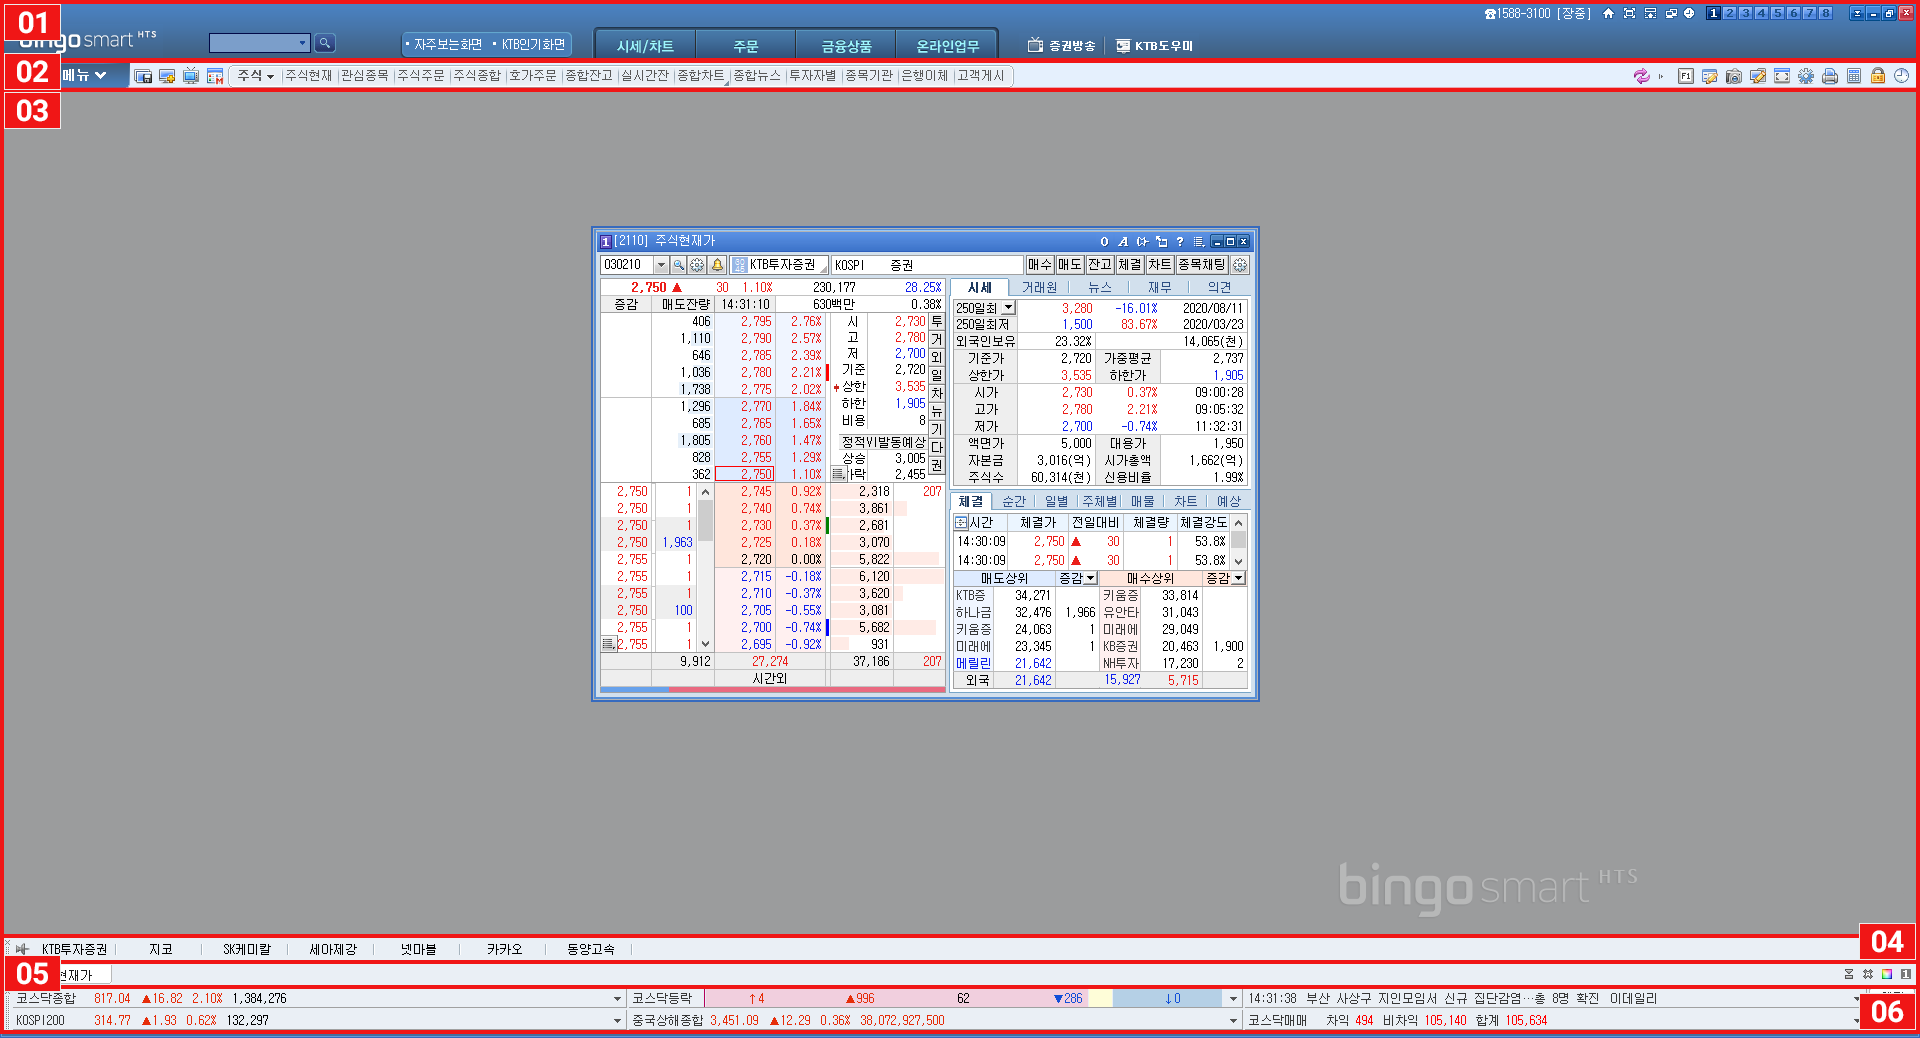1920x1038 pixels.
Task: Open the 250일최 period dropdown
Action: click(x=1008, y=308)
